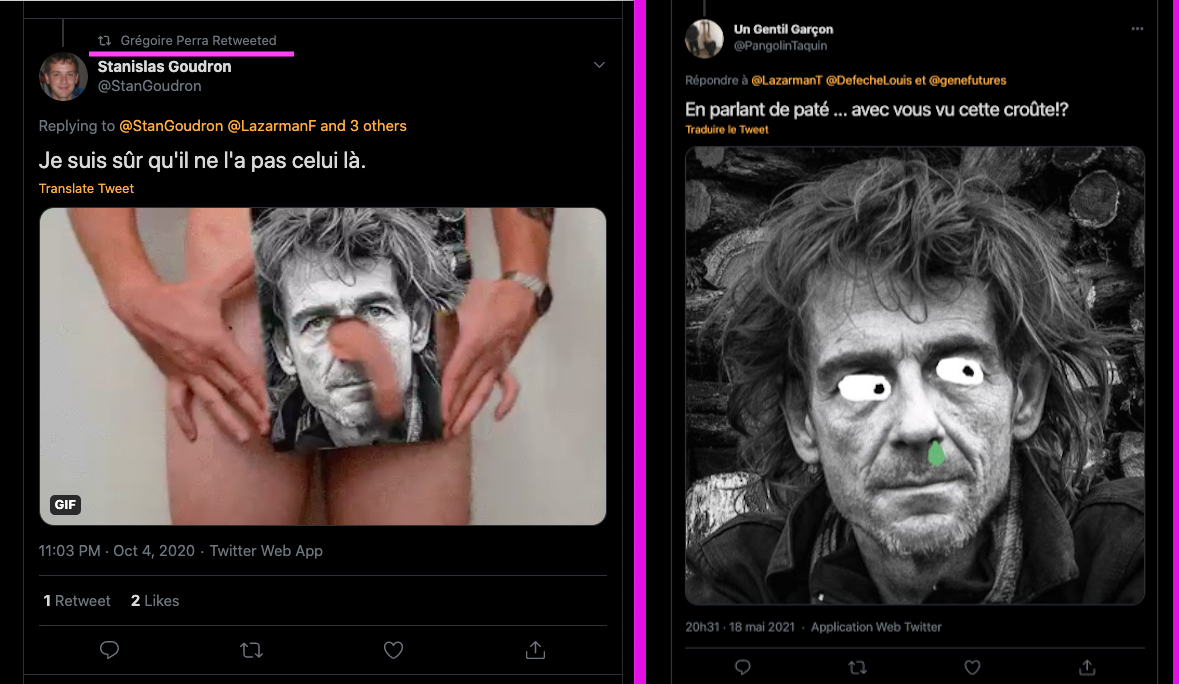View the 2 Likes list
The width and height of the screenshot is (1179, 684).
coord(155,600)
